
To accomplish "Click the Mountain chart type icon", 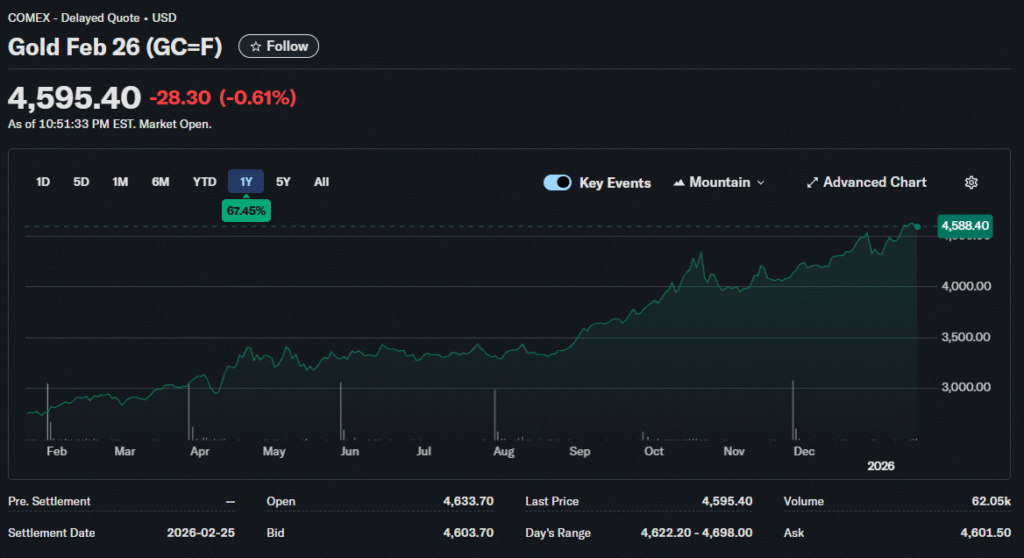I will pyautogui.click(x=679, y=183).
